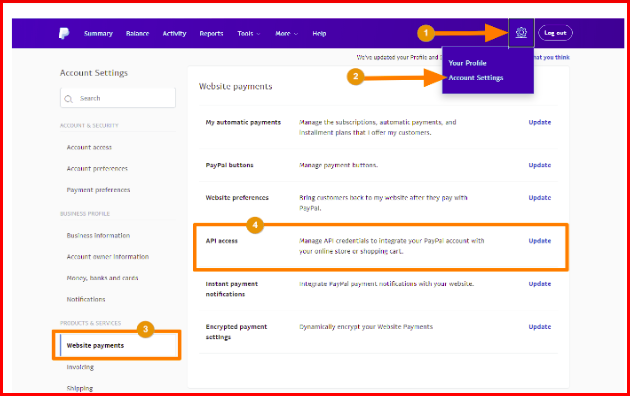Open Shipping settings
630x397 pixels.
[80, 388]
